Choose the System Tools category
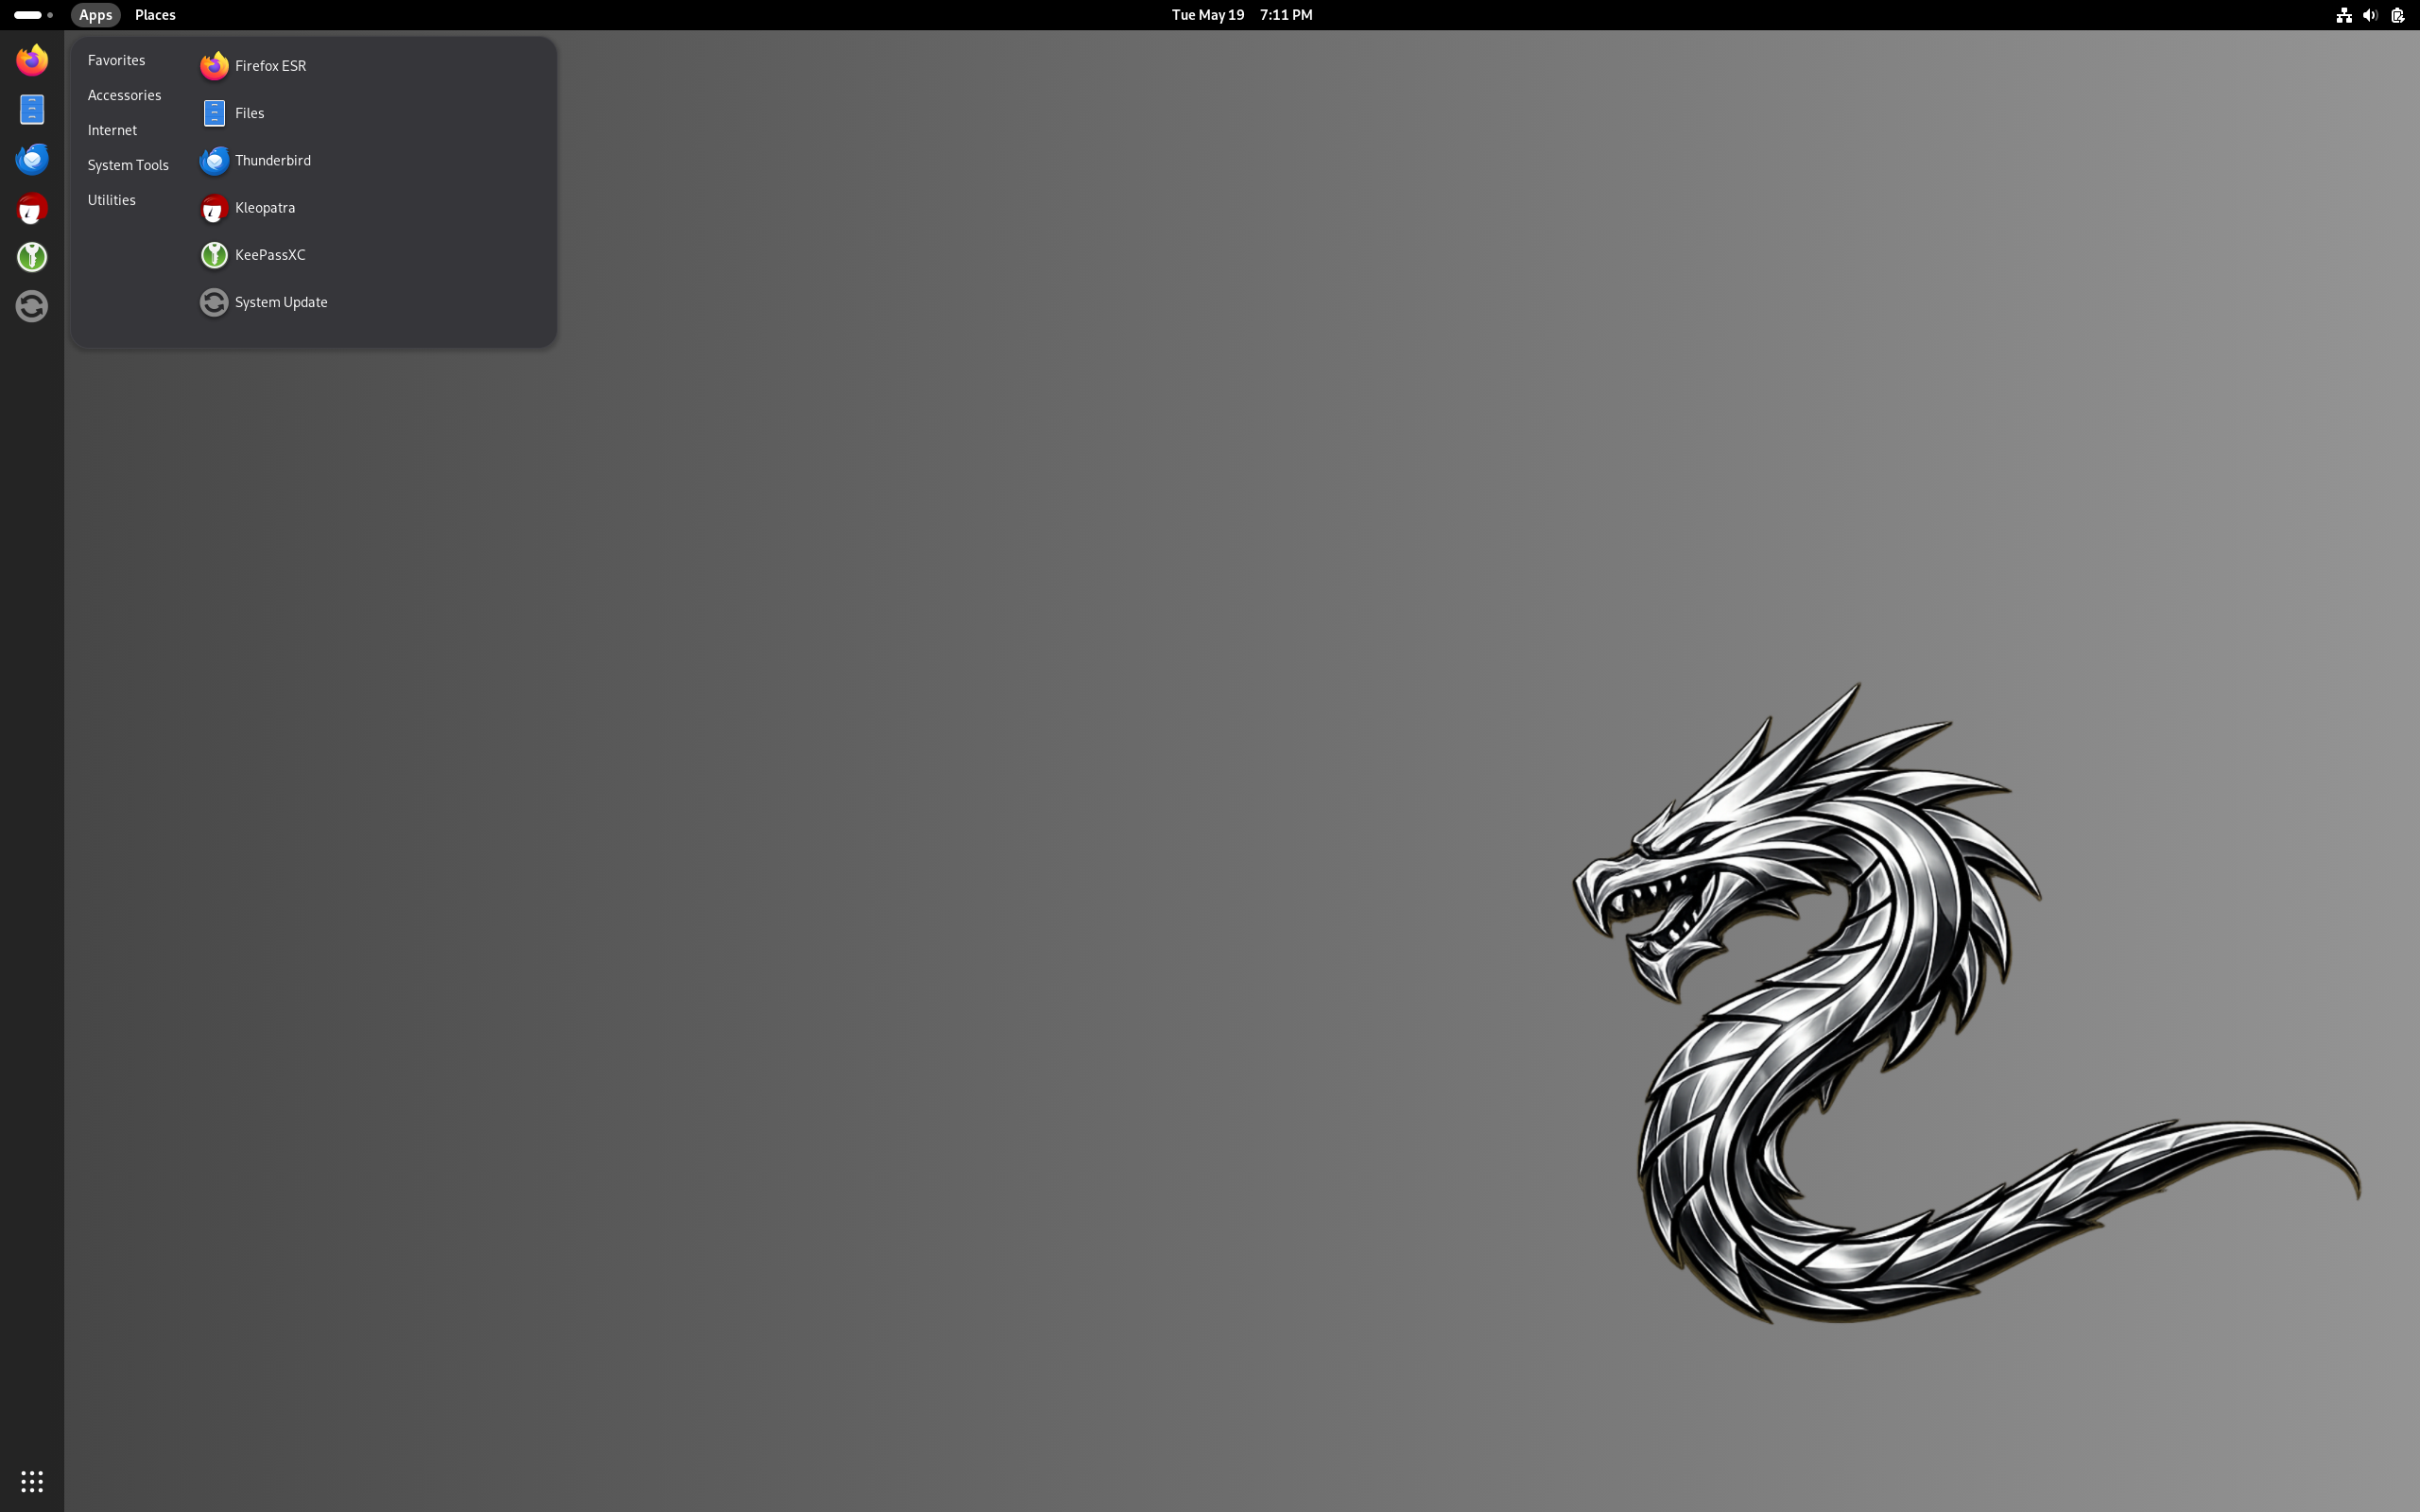The image size is (2420, 1512). point(128,165)
